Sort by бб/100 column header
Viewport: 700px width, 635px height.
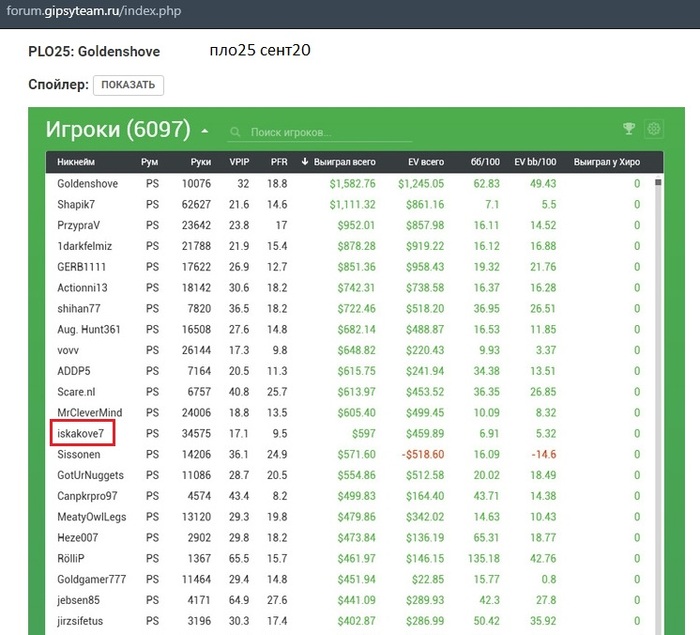click(x=485, y=162)
